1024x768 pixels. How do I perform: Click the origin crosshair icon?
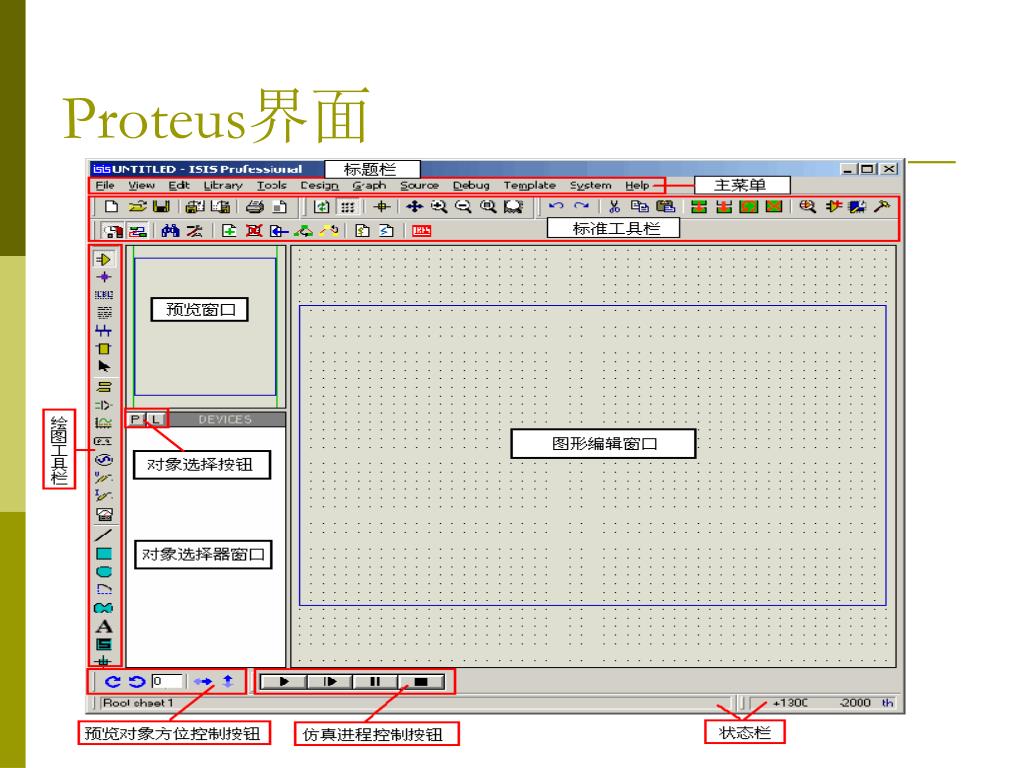click(381, 207)
